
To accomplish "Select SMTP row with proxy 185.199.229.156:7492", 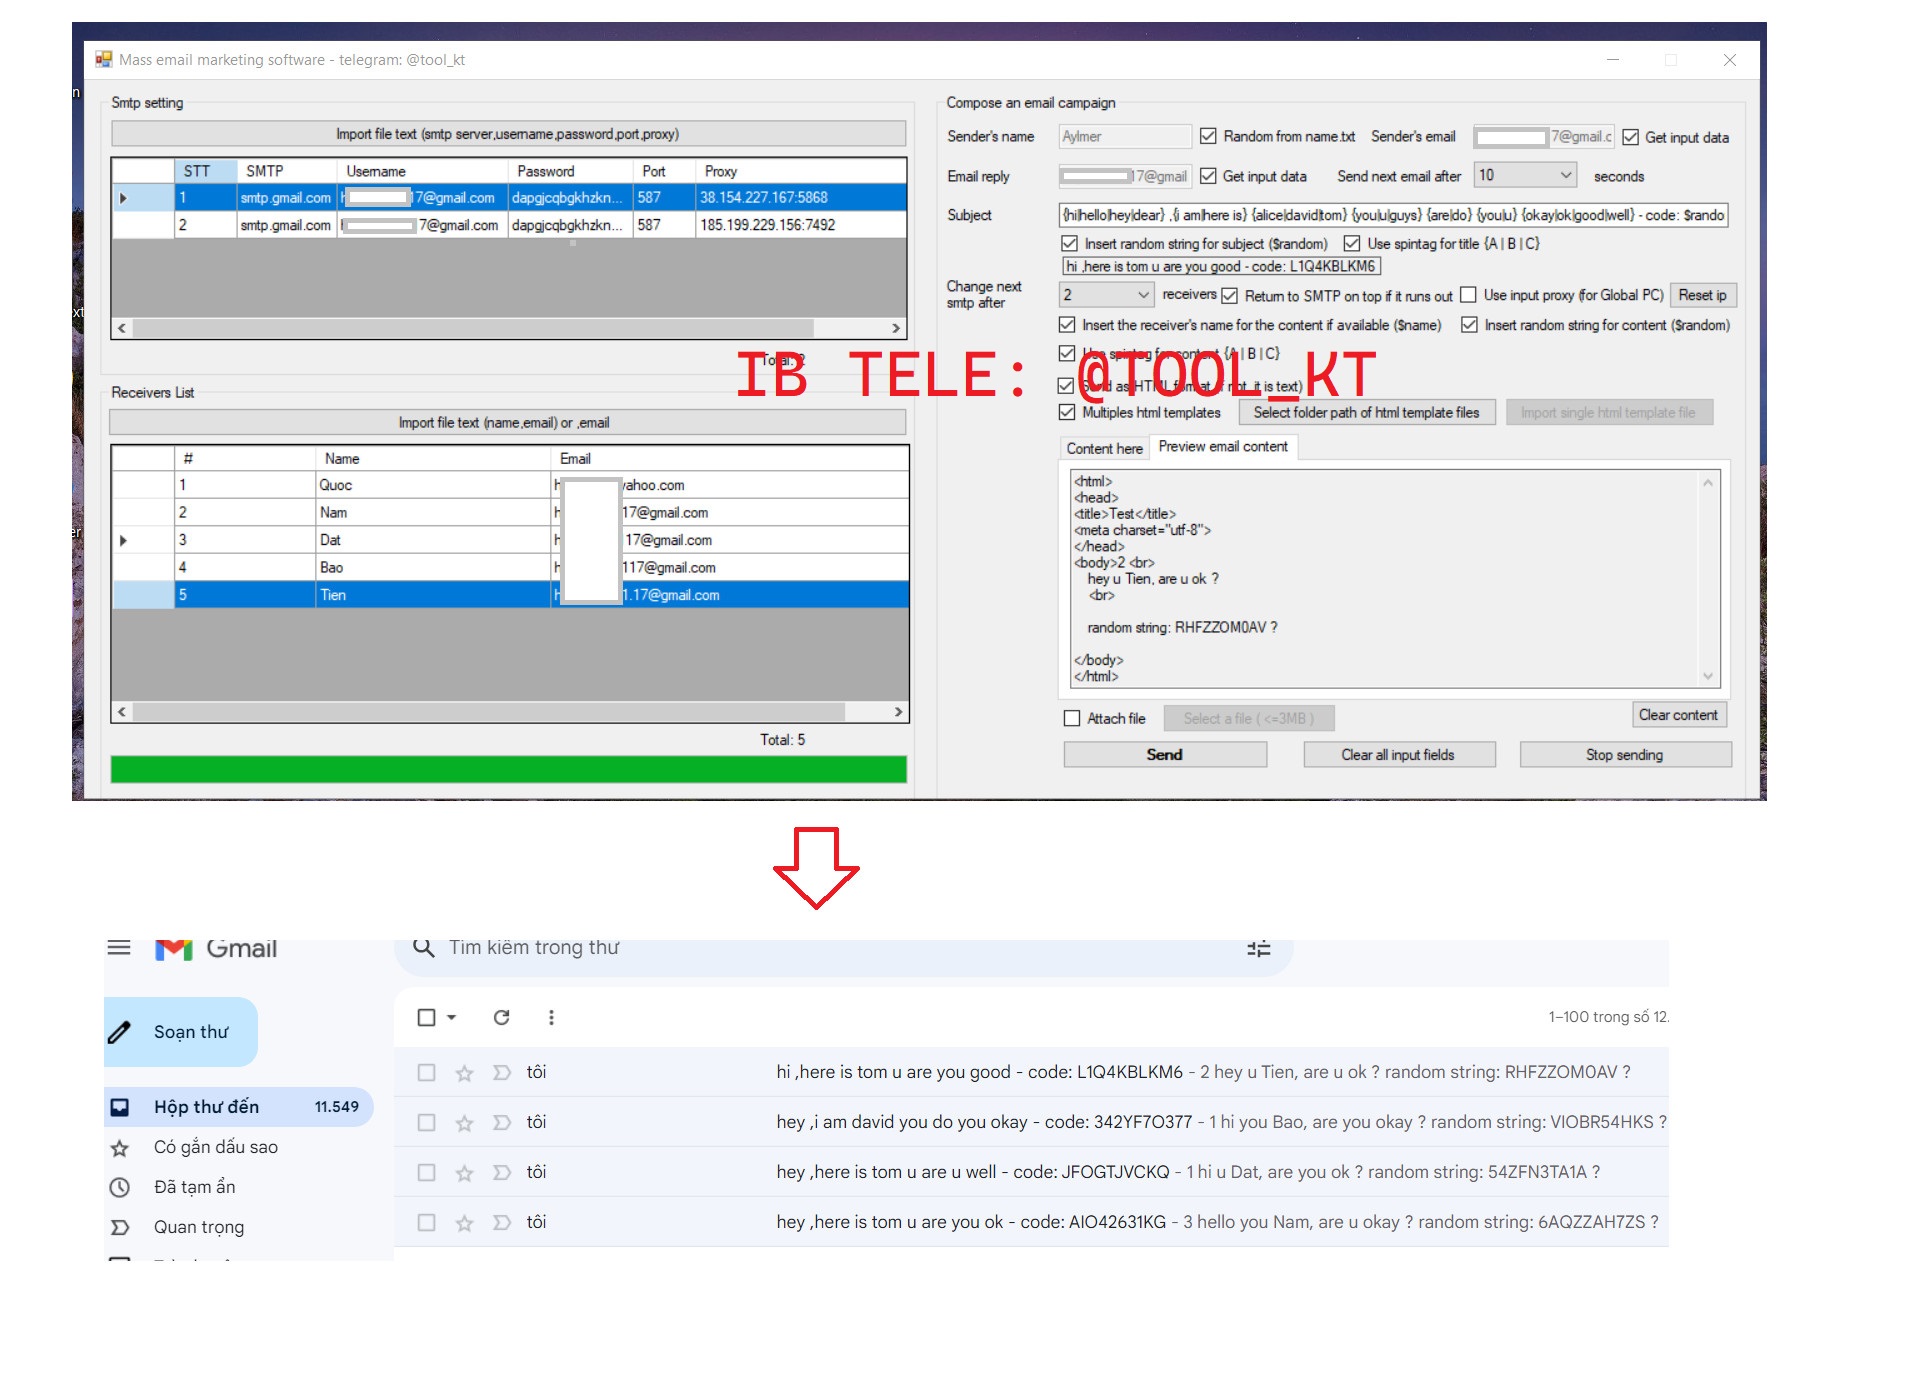I will (x=510, y=225).
